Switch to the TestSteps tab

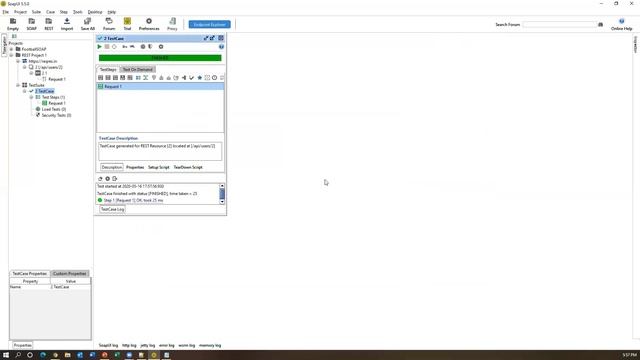[x=108, y=69]
